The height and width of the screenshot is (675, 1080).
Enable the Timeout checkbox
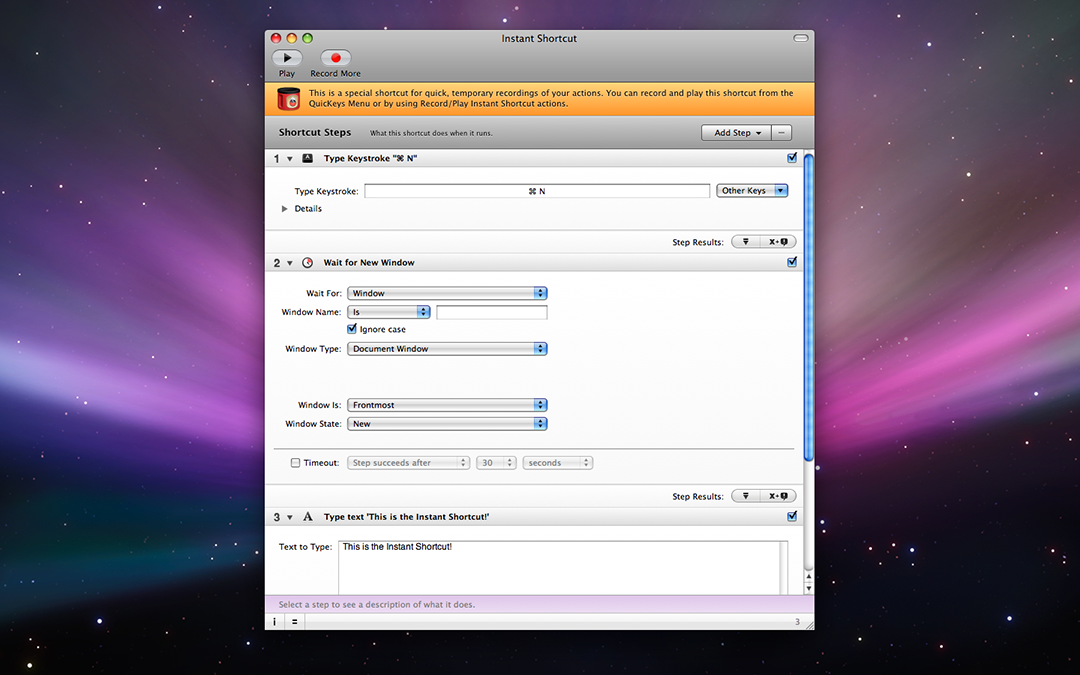(x=295, y=463)
